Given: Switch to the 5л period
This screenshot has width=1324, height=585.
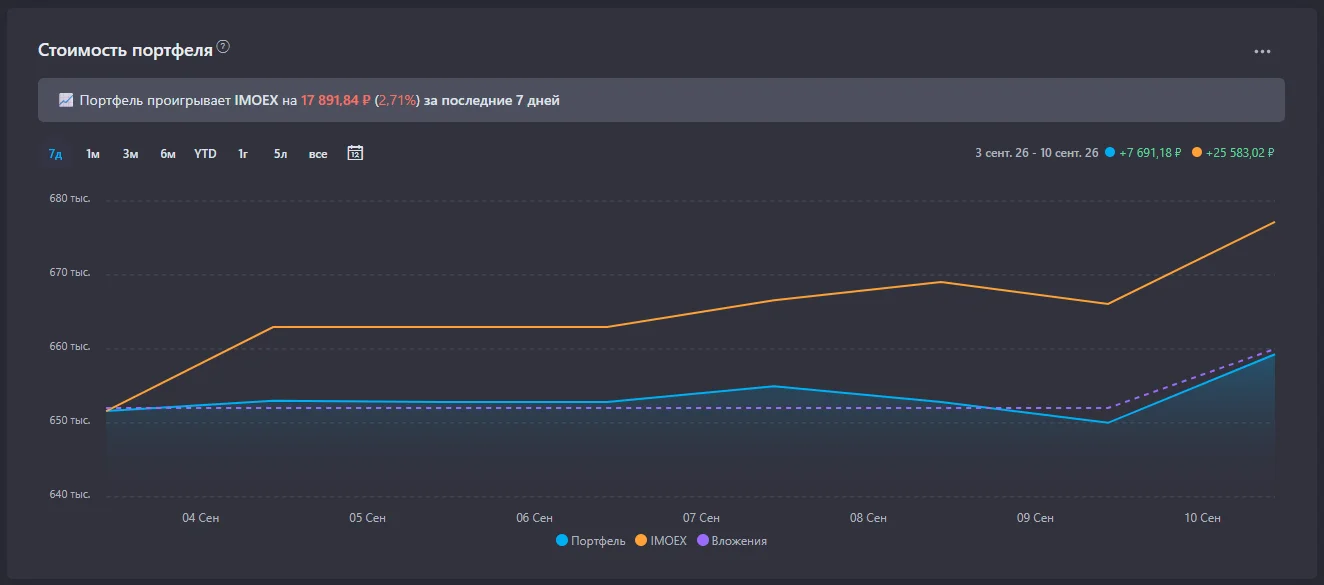Looking at the screenshot, I should tap(280, 154).
